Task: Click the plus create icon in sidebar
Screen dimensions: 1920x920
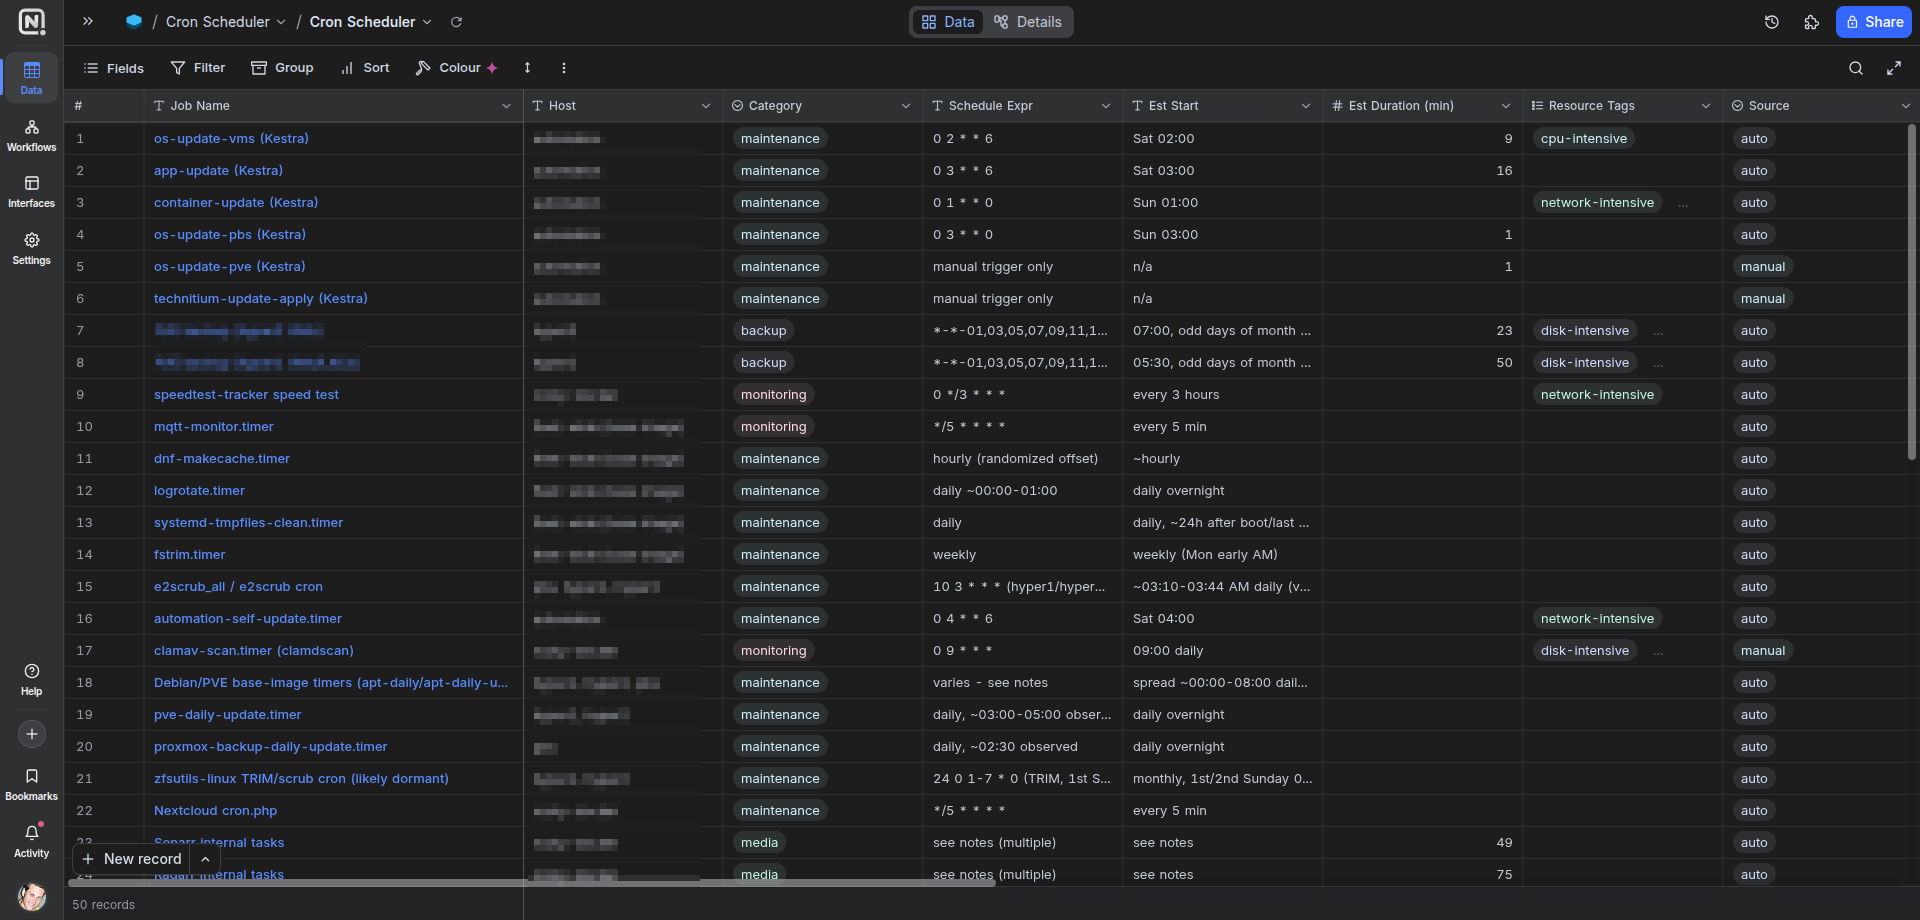Action: pyautogui.click(x=32, y=734)
